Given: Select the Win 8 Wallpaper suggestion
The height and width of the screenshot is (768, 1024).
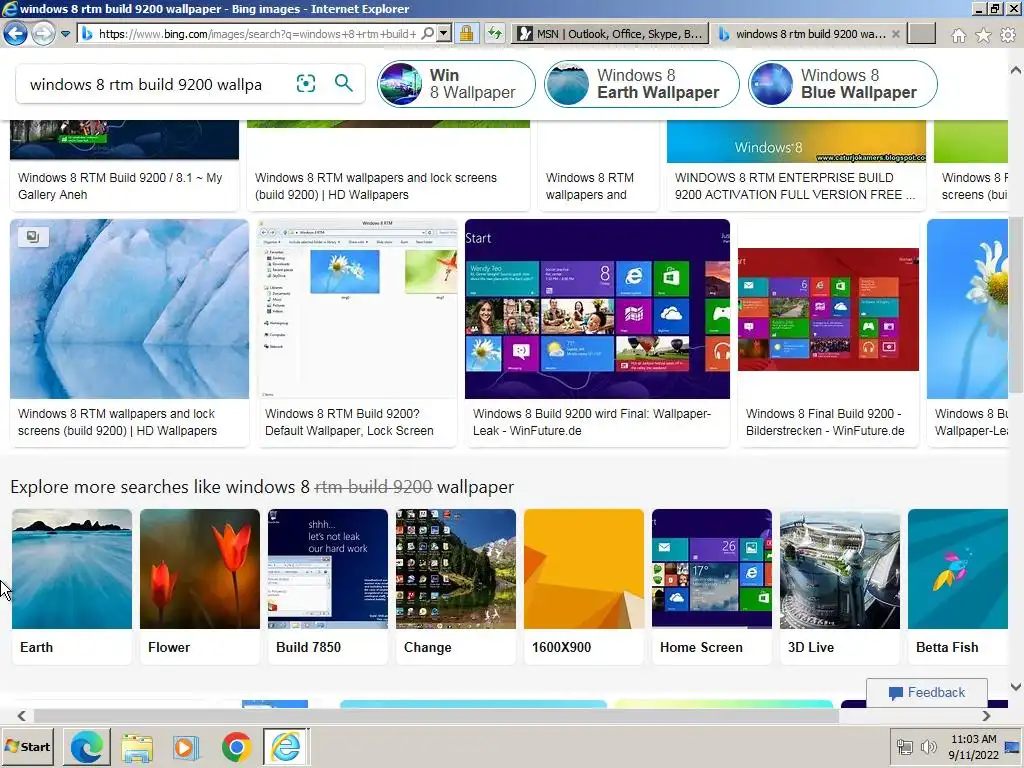Looking at the screenshot, I should point(456,84).
